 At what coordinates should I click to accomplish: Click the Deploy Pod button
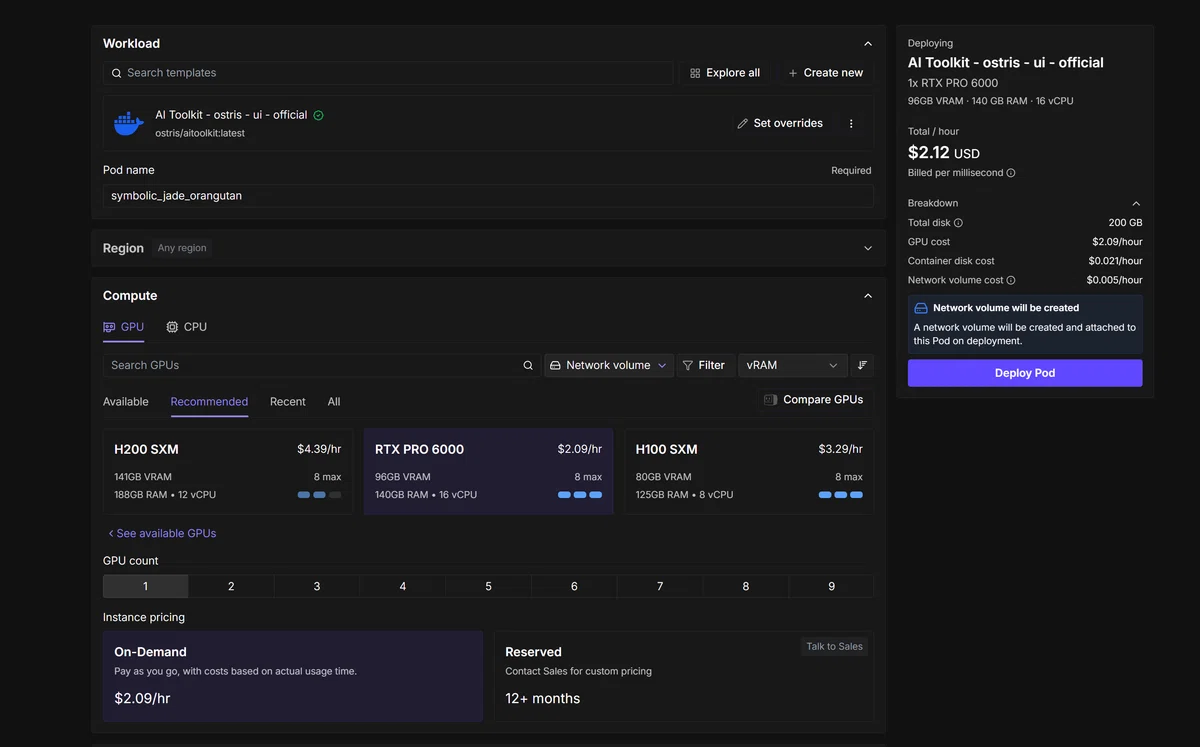(1025, 373)
